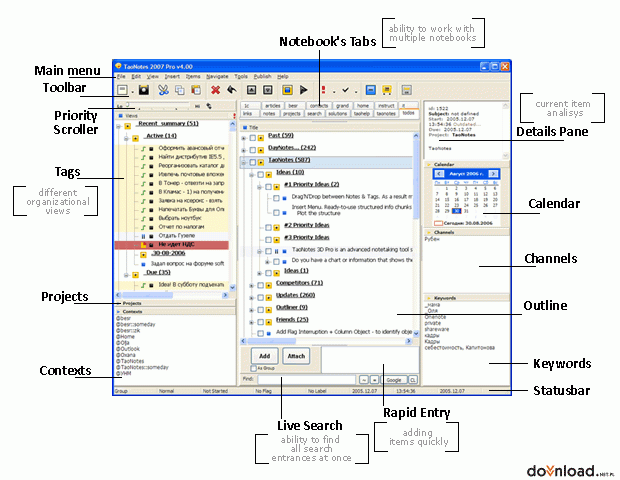Screen dimensions: 620x480
Task: Click the Attach button
Action: pos(296,356)
